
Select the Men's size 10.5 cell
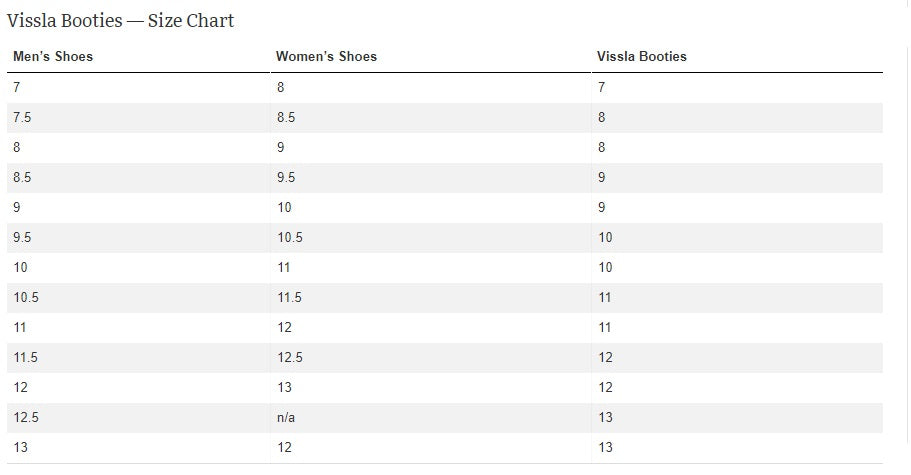25,297
